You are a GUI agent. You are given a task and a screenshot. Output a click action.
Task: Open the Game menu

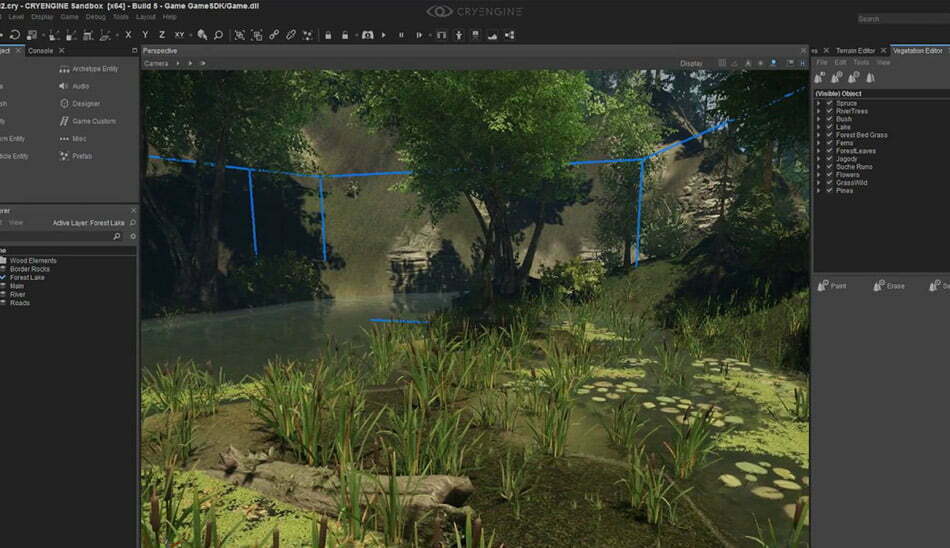(x=69, y=17)
